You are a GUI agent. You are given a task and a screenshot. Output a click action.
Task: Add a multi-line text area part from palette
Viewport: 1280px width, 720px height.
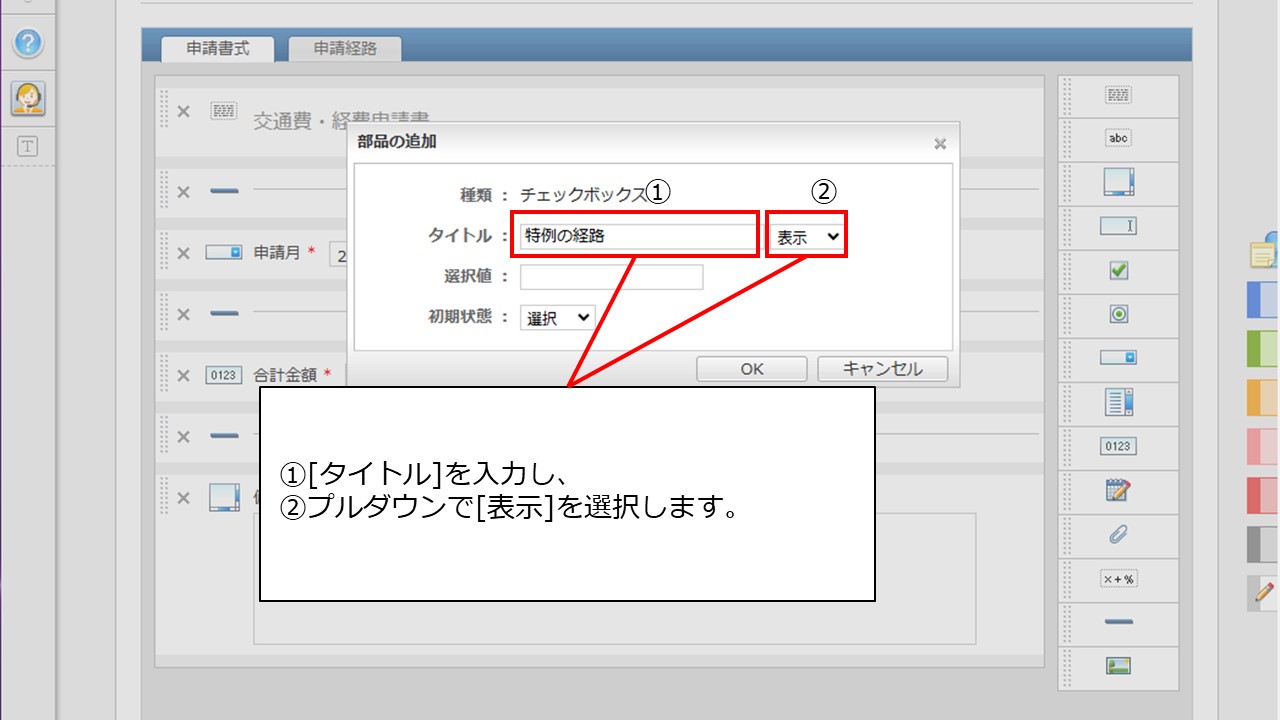point(1118,183)
